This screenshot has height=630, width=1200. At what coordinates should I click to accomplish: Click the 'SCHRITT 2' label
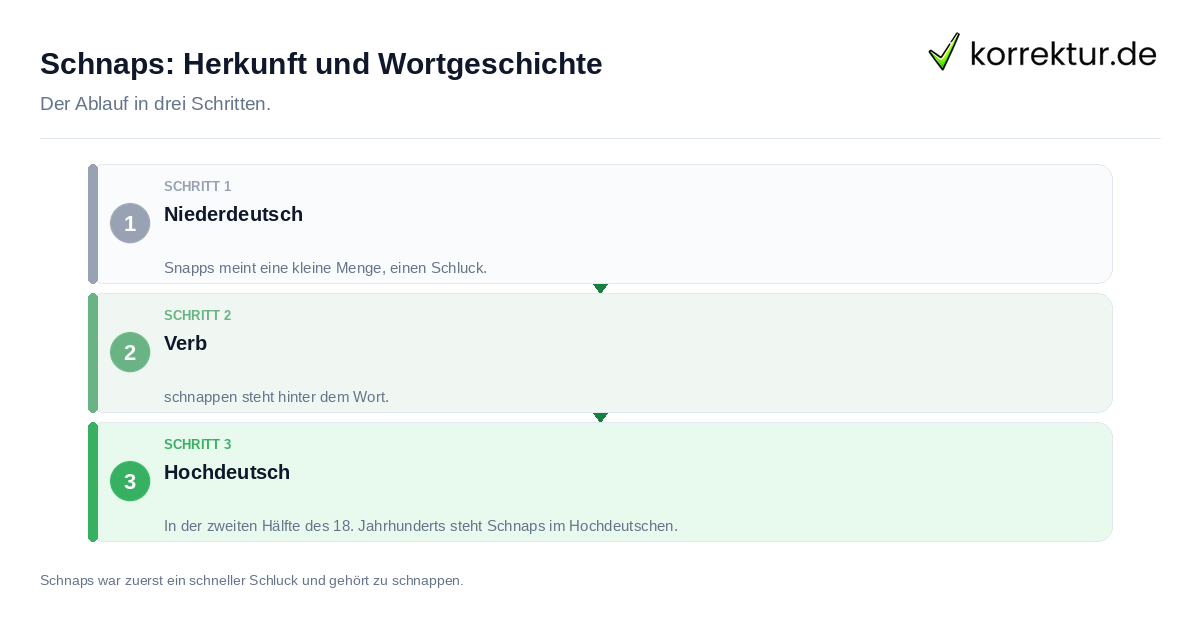pyautogui.click(x=198, y=315)
